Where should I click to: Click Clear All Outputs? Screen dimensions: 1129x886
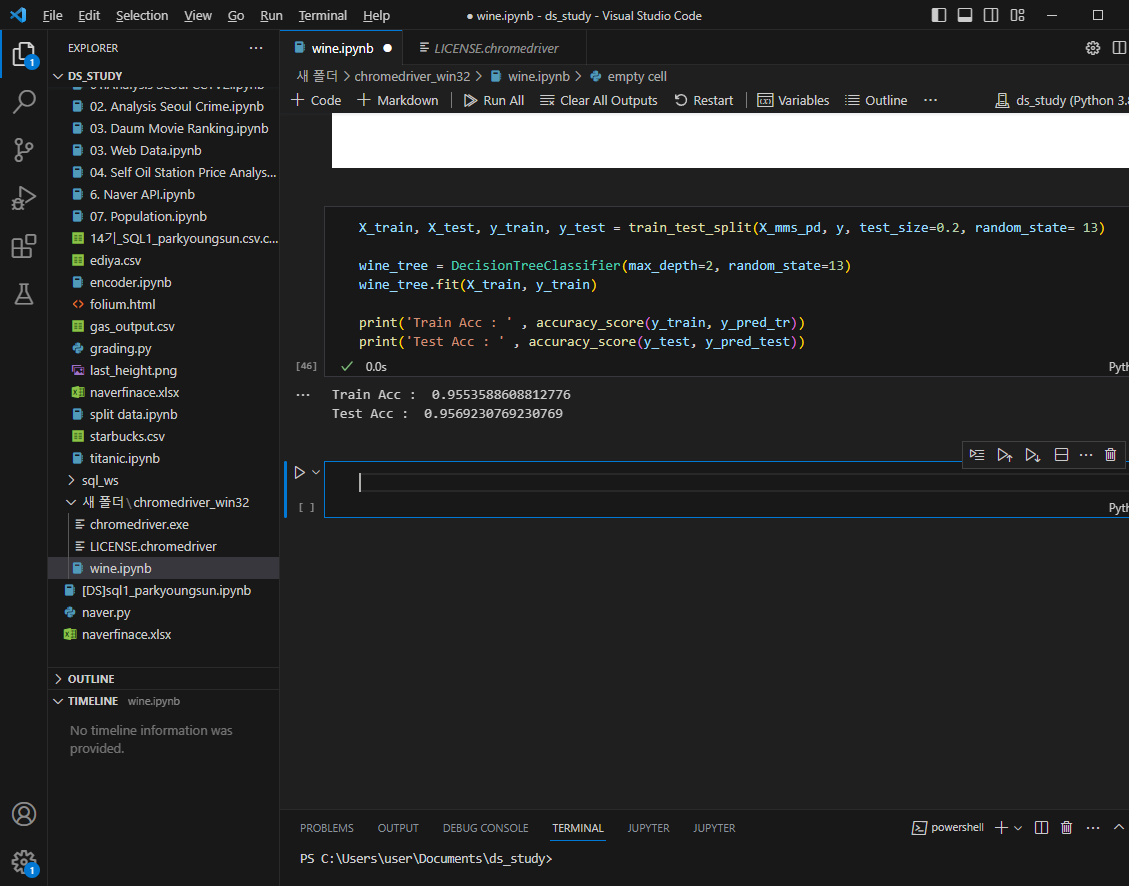click(x=599, y=100)
